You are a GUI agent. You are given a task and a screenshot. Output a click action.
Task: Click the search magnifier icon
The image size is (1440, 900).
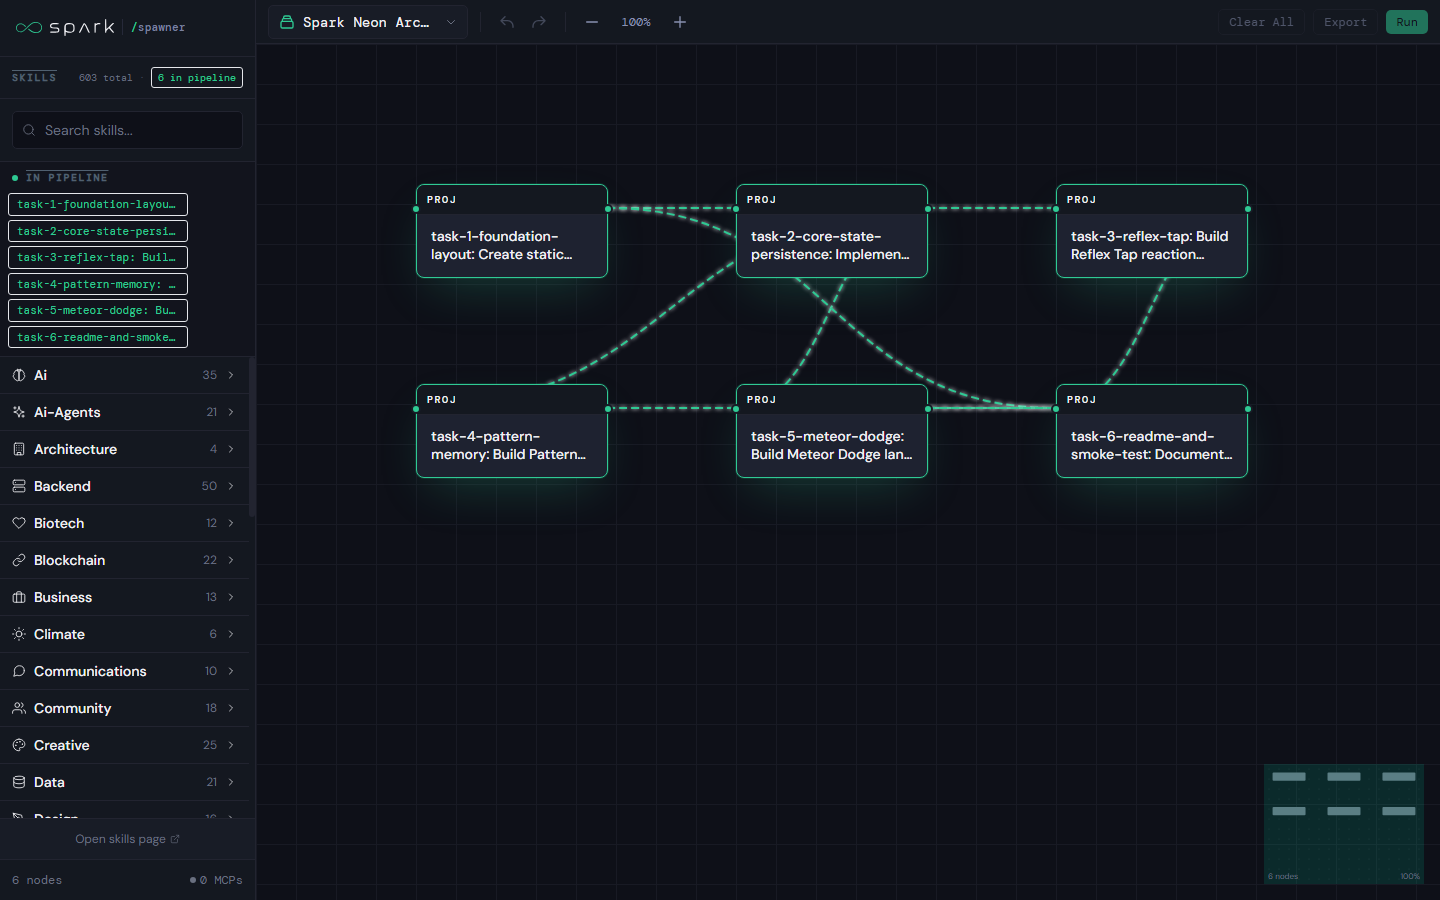point(29,130)
